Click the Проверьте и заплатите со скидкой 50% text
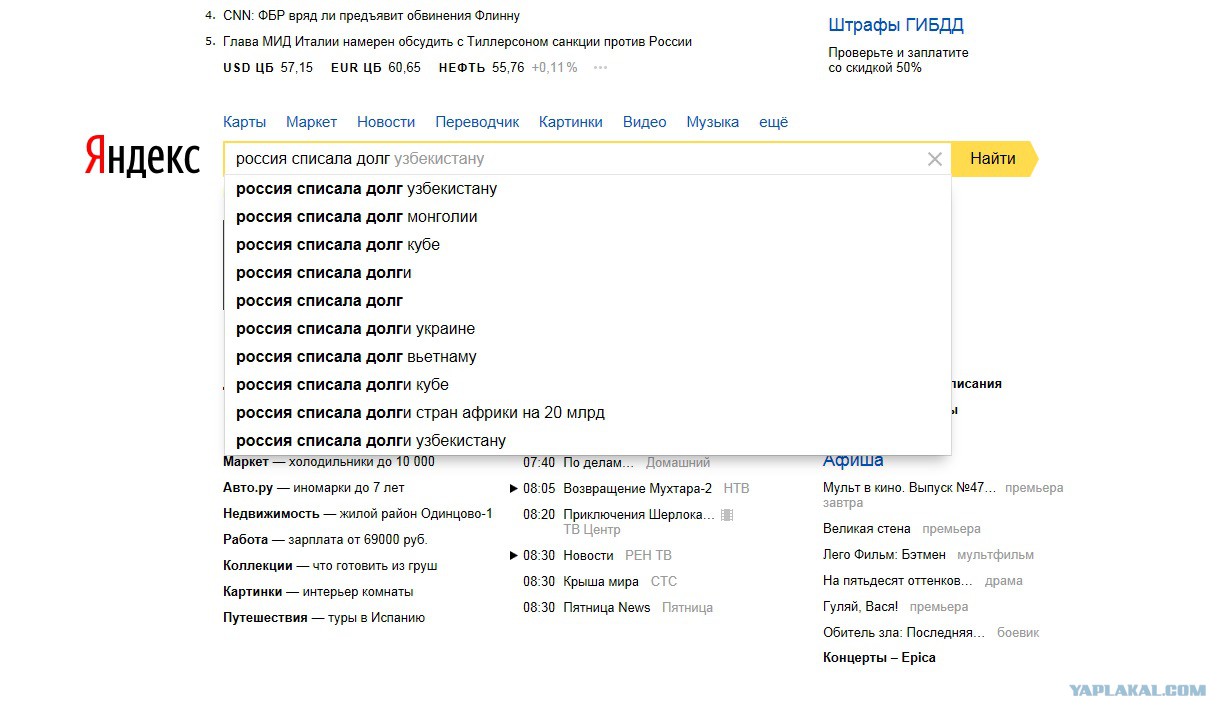Viewport: 1232px width, 720px height. click(x=898, y=60)
